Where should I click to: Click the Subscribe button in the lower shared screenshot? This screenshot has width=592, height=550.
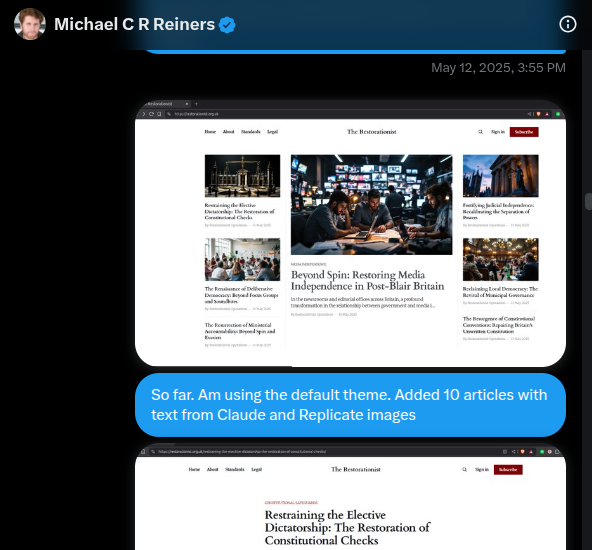tap(508, 470)
